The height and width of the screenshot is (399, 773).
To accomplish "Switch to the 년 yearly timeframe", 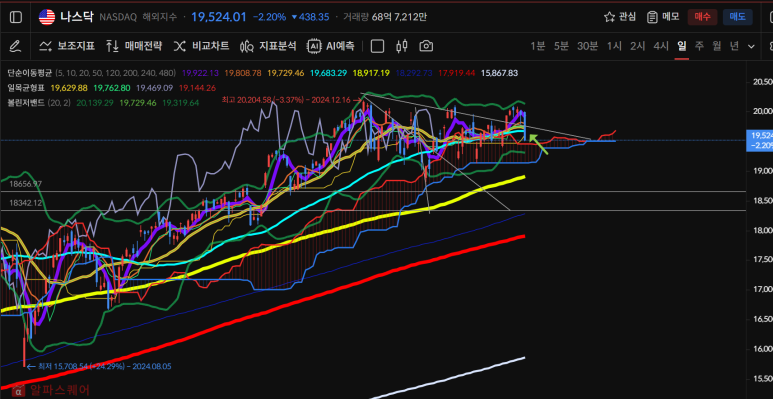I will [735, 46].
